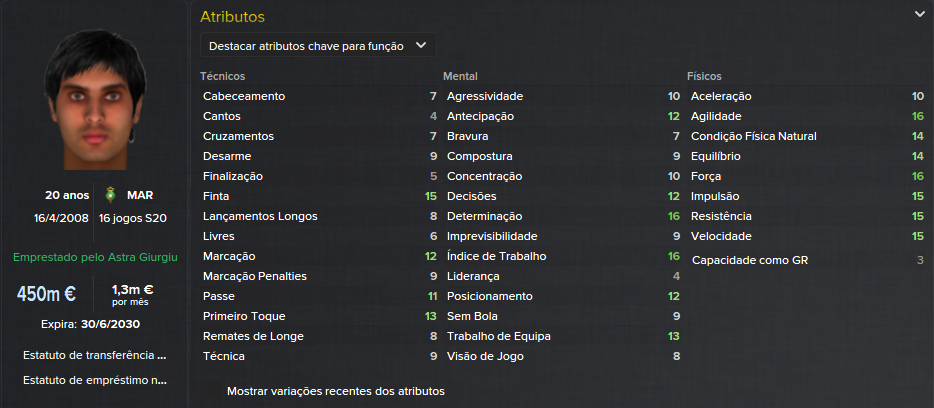Toggle Mostrar variações recentes dos atributos
Viewport: 934px width, 408px height.
pyautogui.click(x=335, y=391)
